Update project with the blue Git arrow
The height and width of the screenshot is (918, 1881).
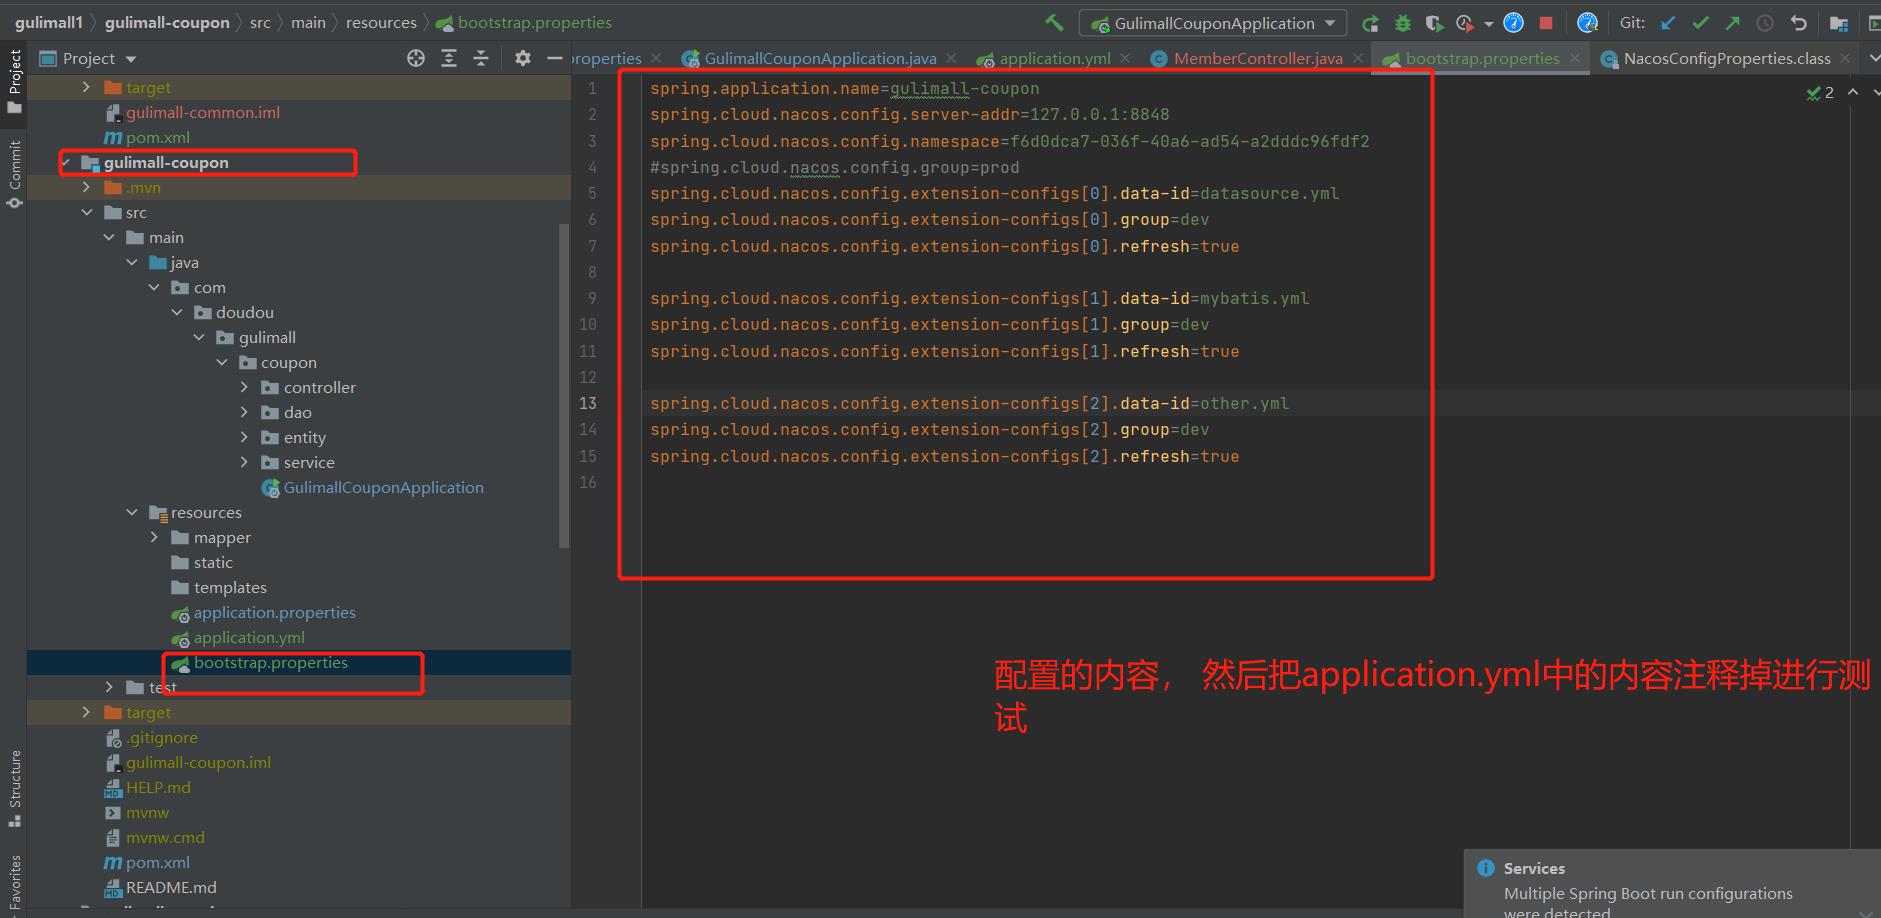tap(1668, 23)
